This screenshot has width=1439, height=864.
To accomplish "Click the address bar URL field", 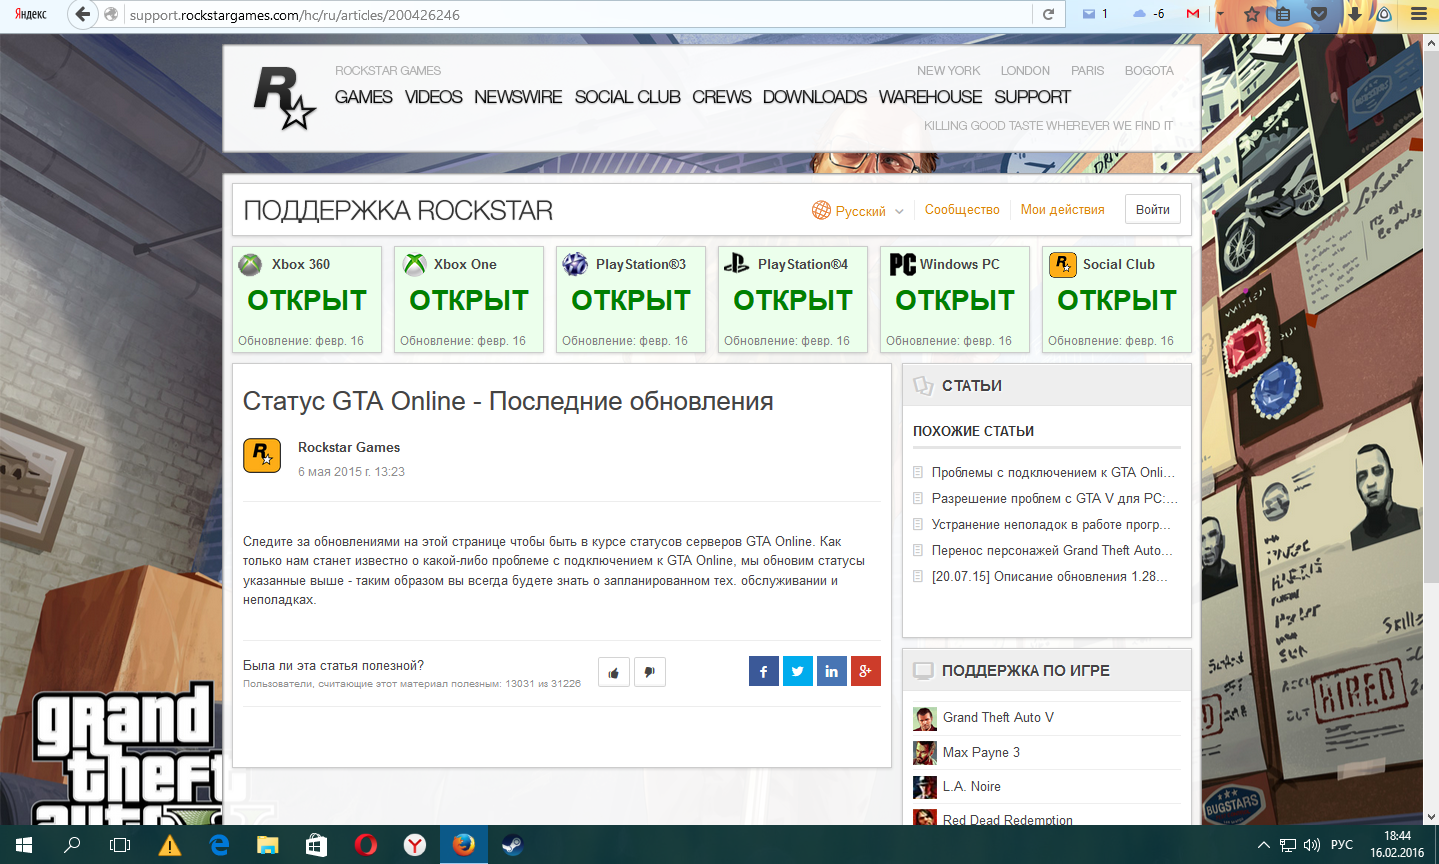I will click(578, 14).
